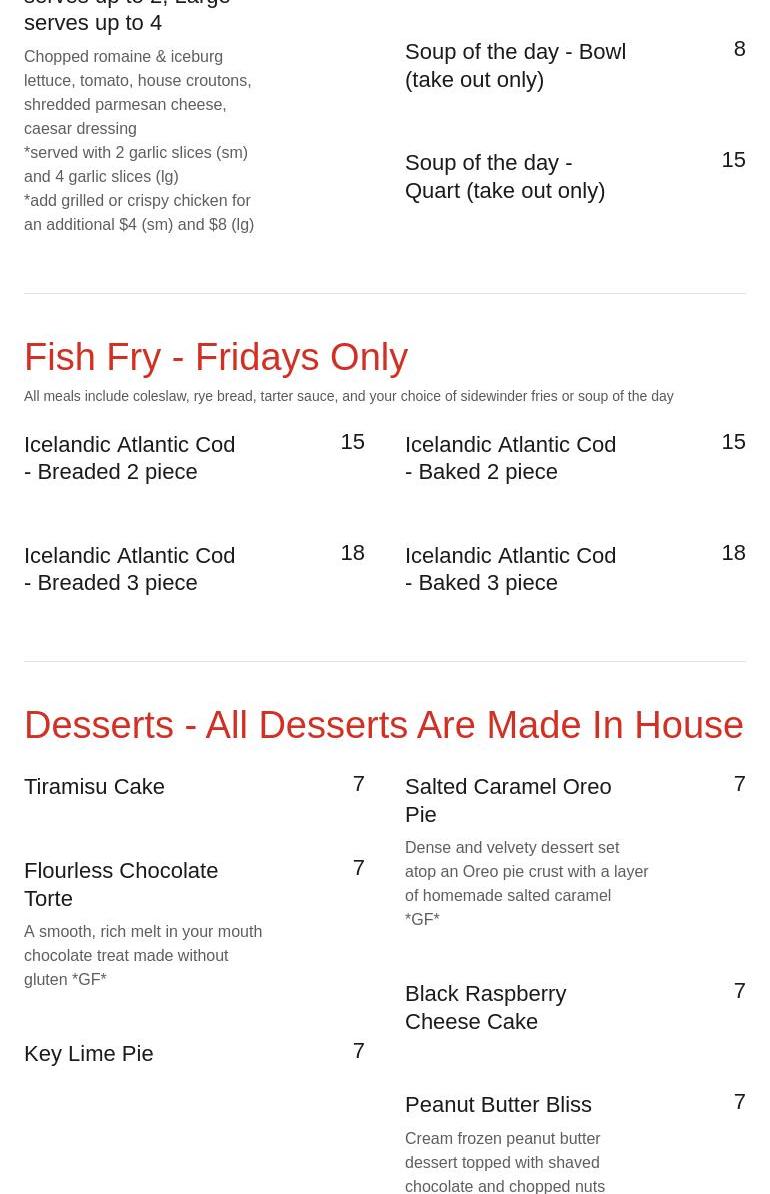Click the Flourless Chocolate Torte description text

(x=143, y=956)
